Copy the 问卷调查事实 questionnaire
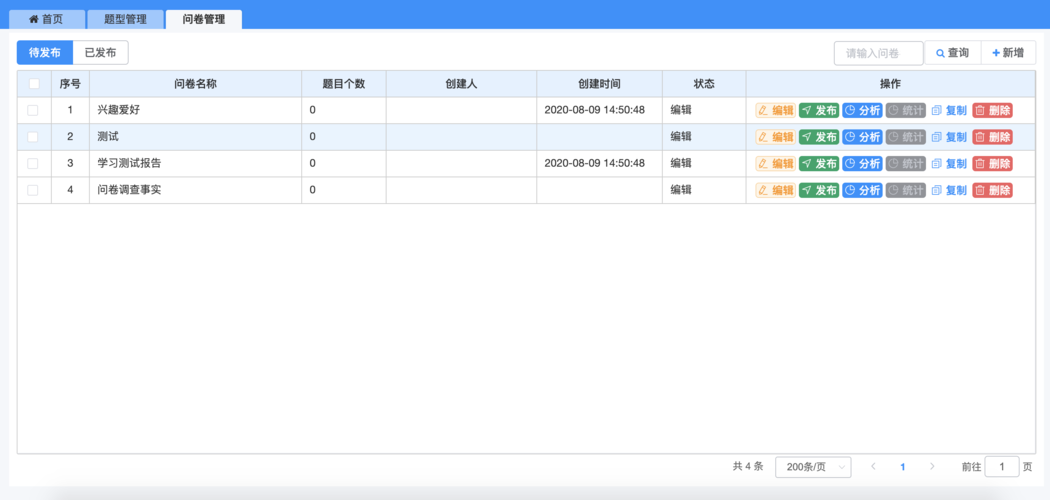Image resolution: width=1050 pixels, height=500 pixels. (x=949, y=190)
